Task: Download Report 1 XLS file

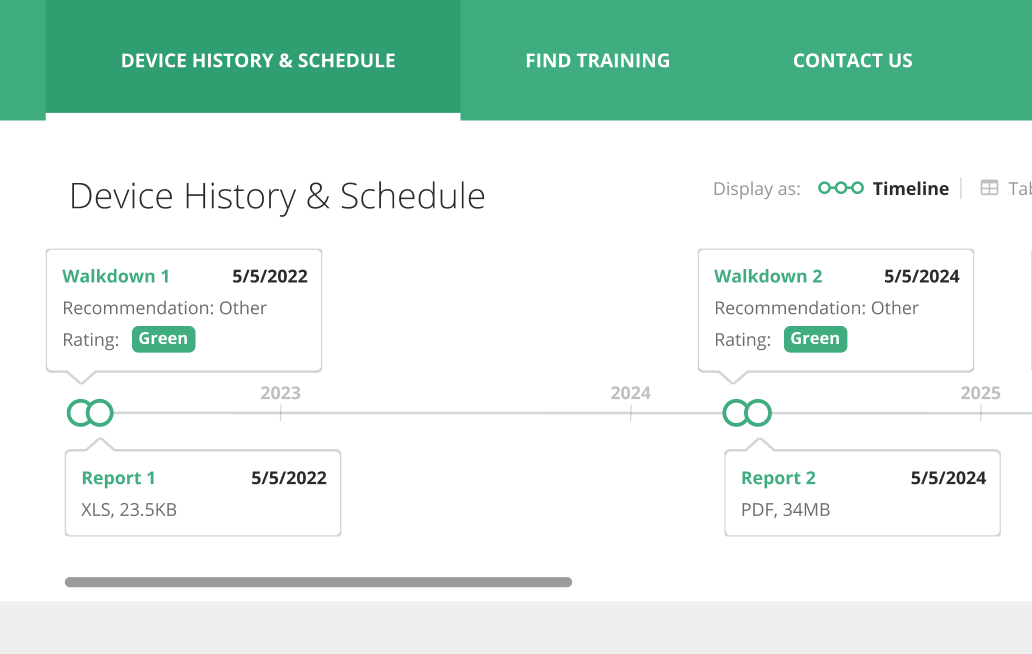Action: (x=118, y=478)
